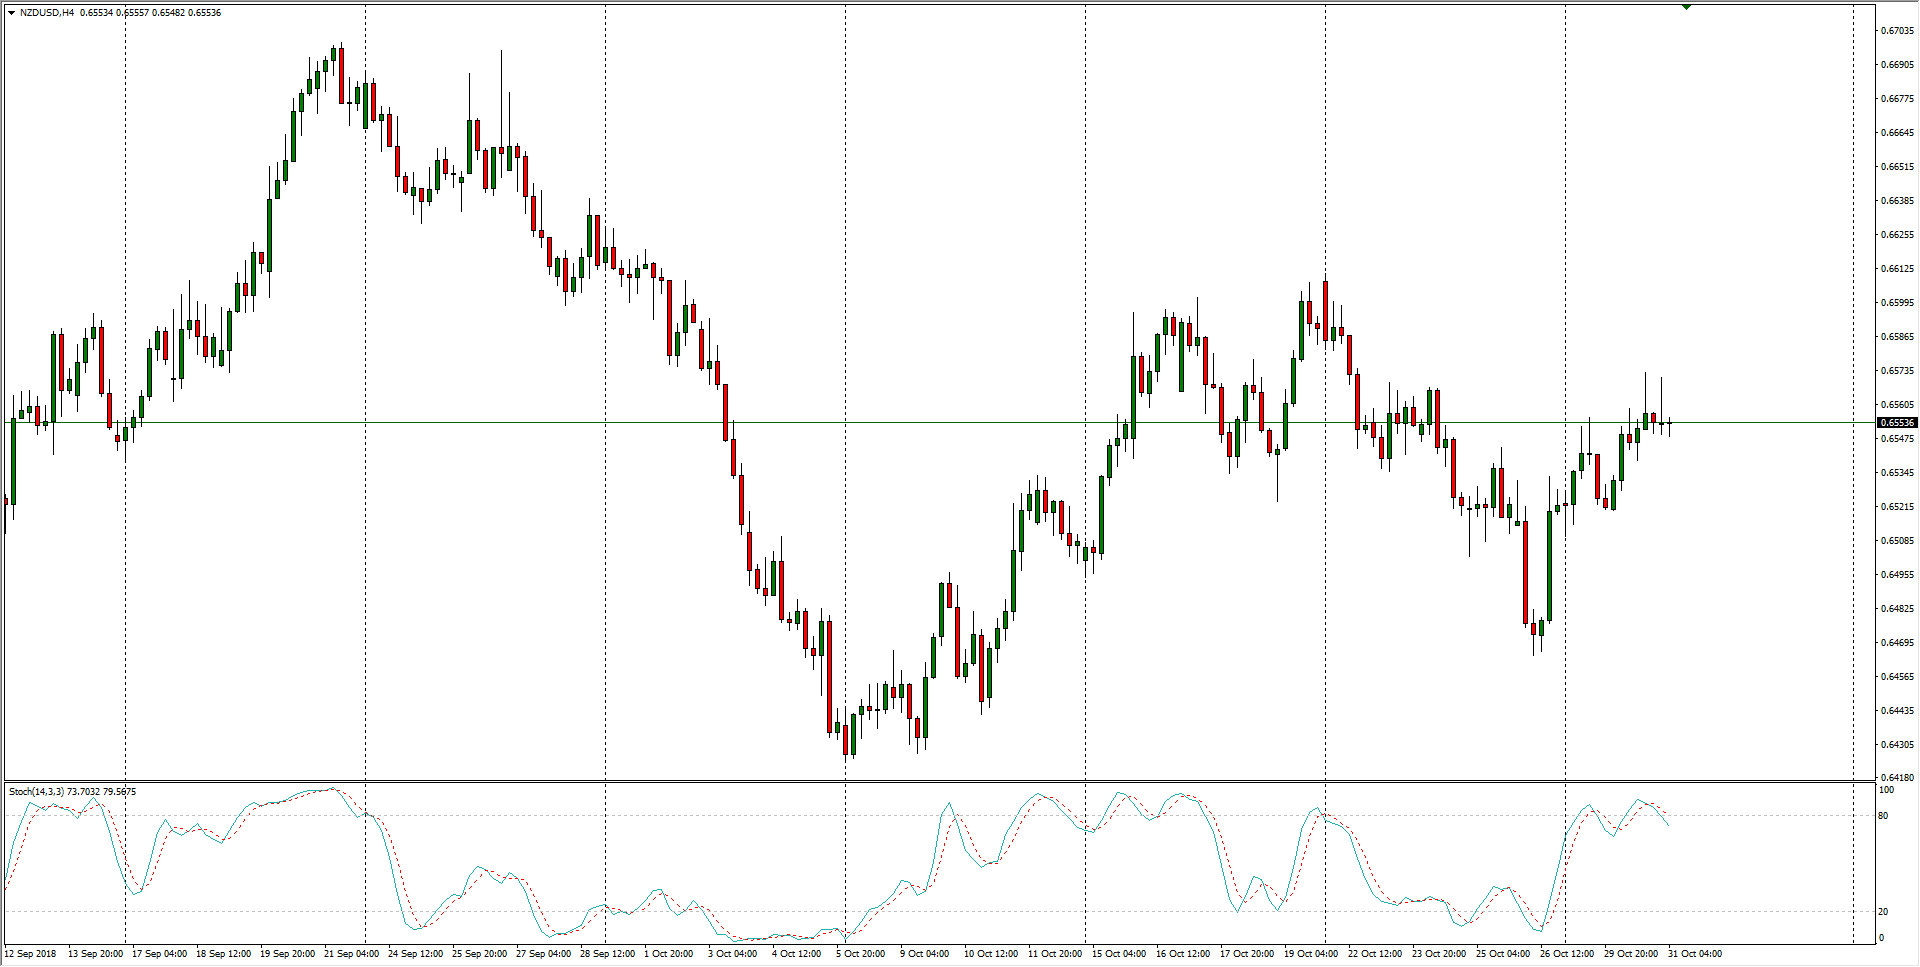The image size is (1920, 967).
Task: Click the 0.64180 price axis label
Action: click(x=1897, y=778)
